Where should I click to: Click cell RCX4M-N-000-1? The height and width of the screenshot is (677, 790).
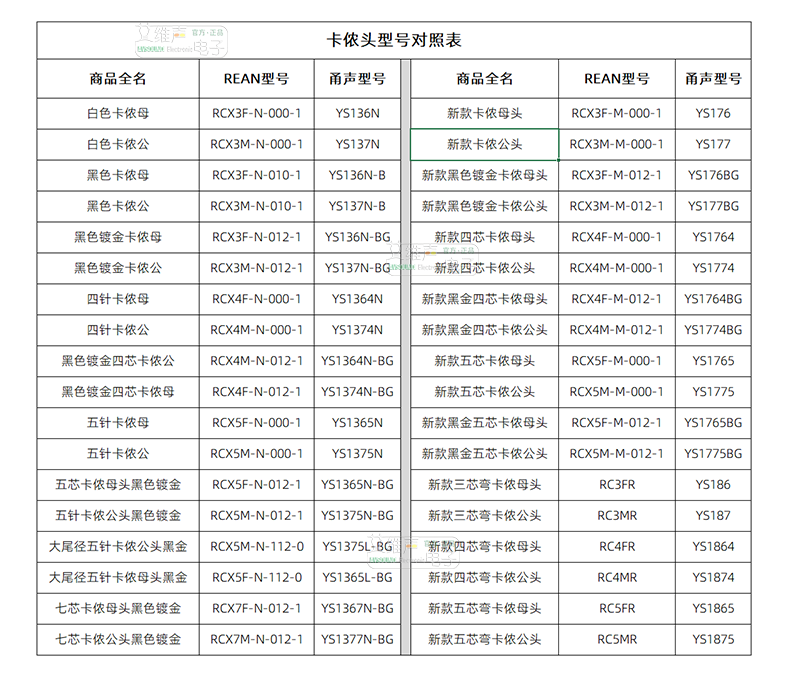point(256,330)
